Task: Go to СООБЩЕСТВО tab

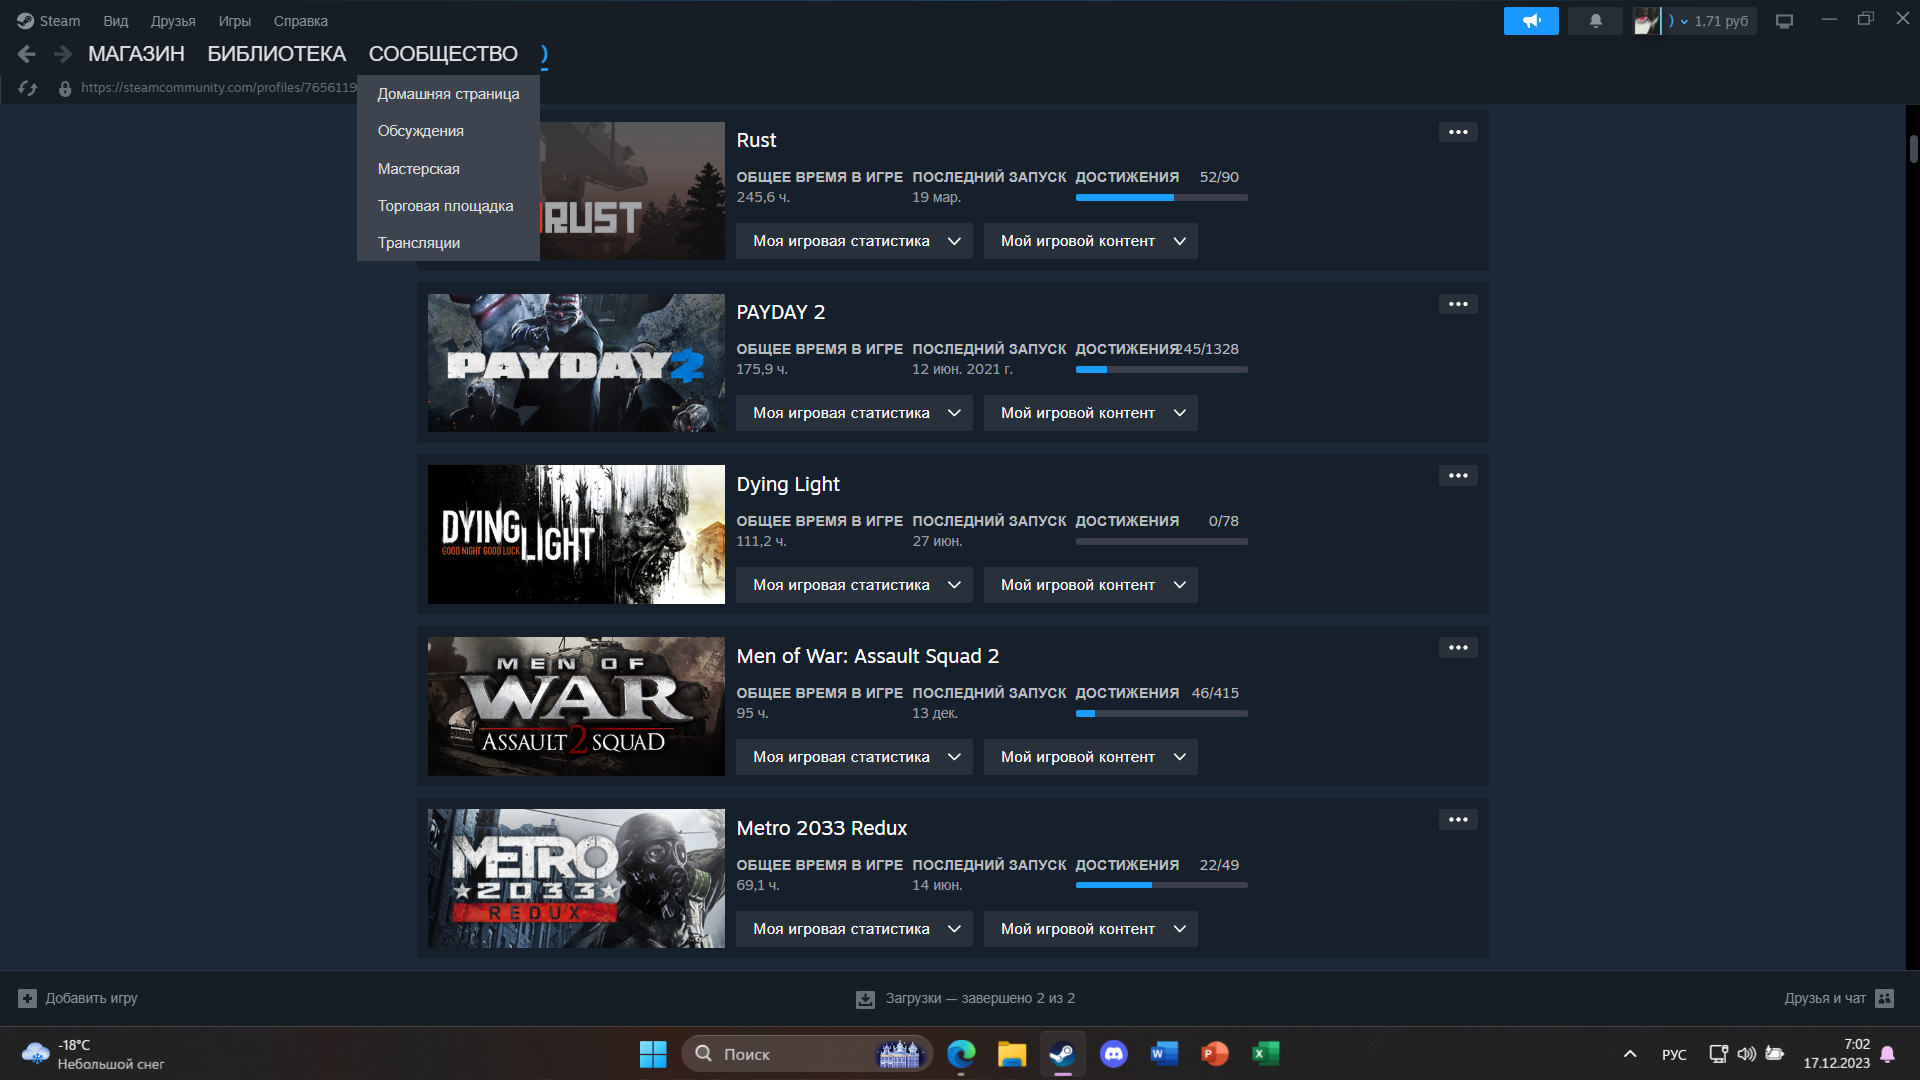Action: coord(443,54)
